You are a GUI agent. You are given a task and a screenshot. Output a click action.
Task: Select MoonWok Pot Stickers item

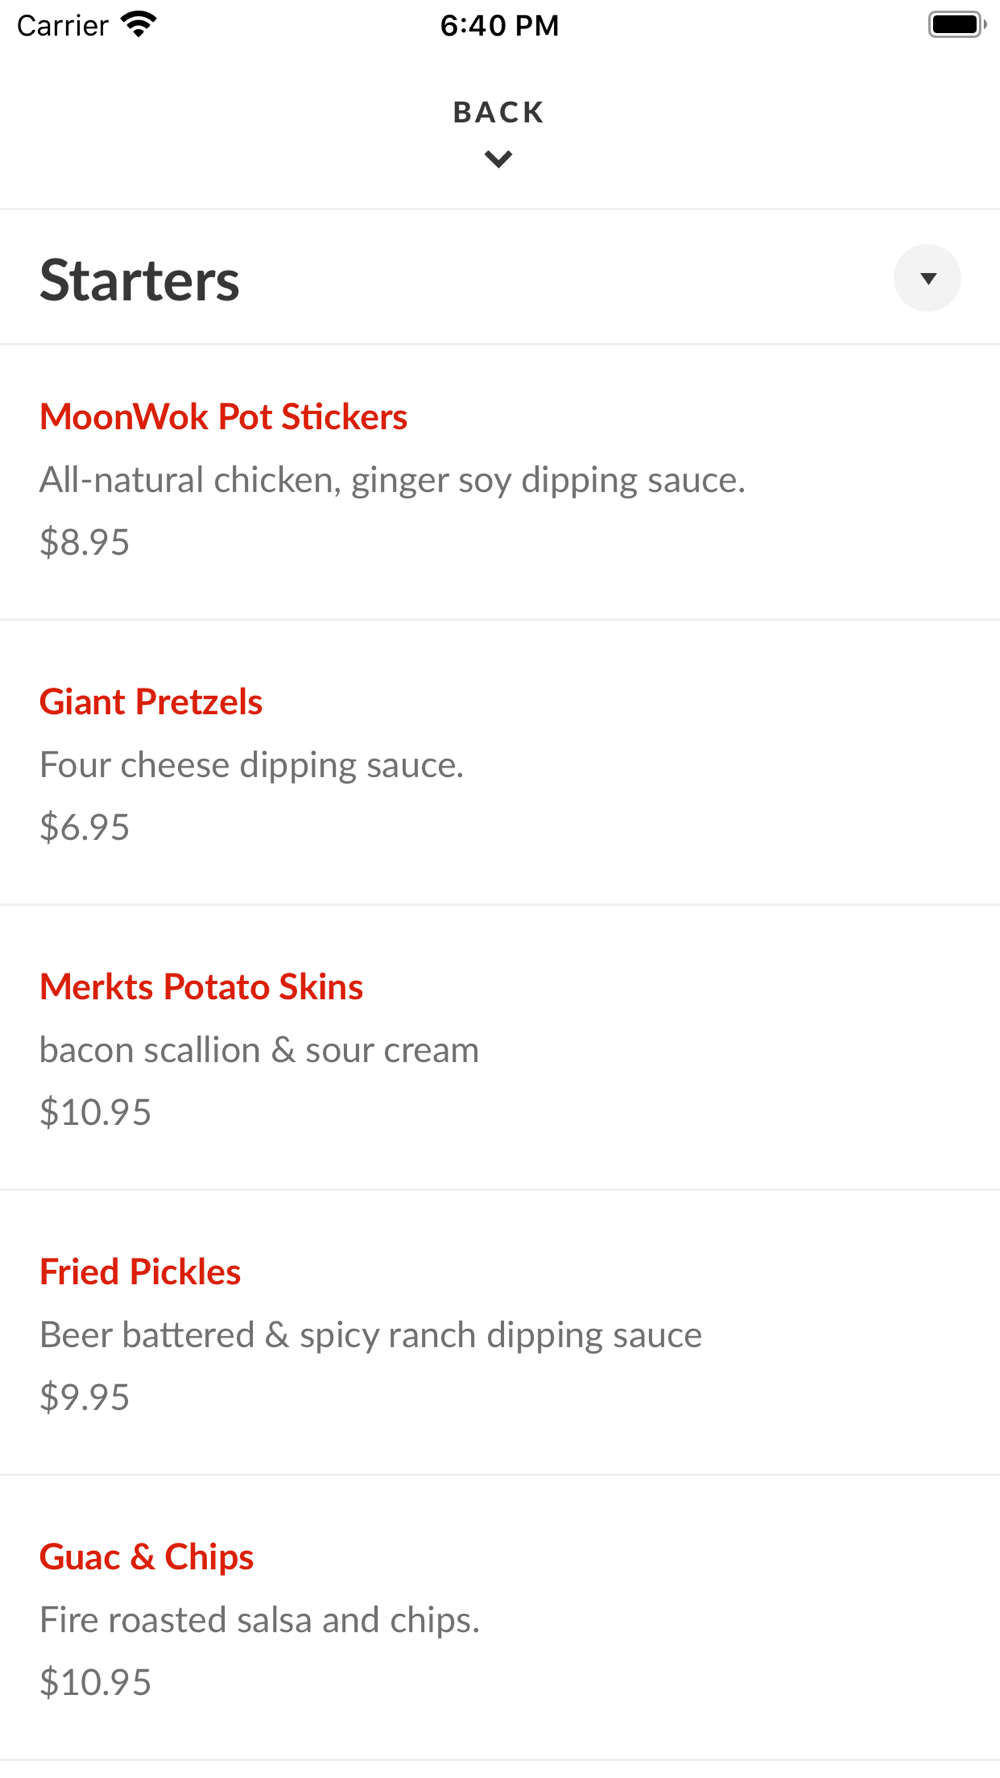click(x=223, y=417)
